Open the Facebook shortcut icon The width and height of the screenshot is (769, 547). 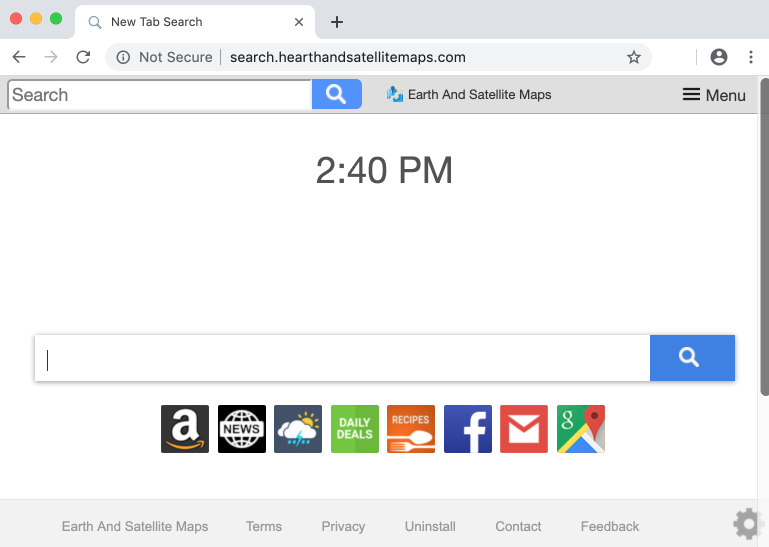pyautogui.click(x=468, y=429)
